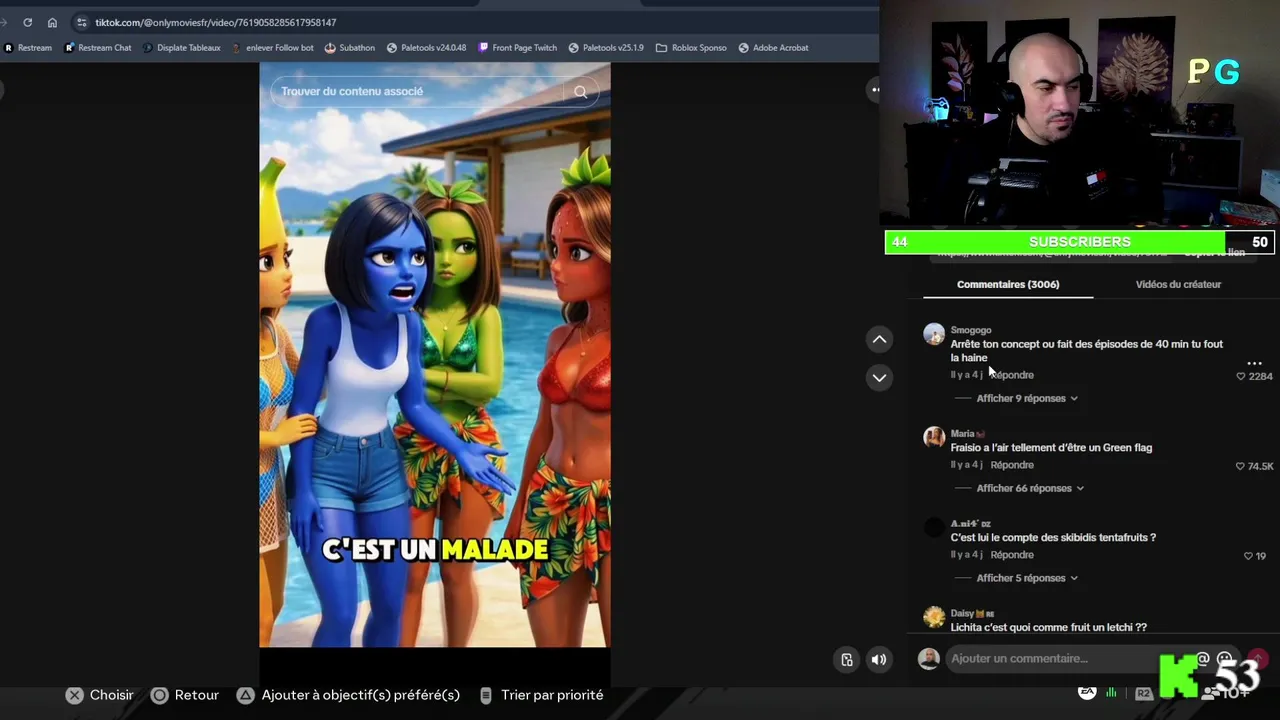
Task: Expand 'Afficher 5 réponses'
Action: point(1027,578)
